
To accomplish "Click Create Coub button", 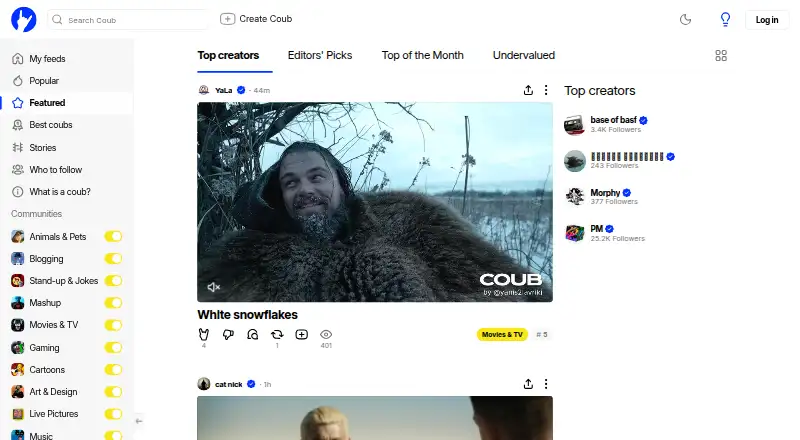I will click(x=256, y=19).
